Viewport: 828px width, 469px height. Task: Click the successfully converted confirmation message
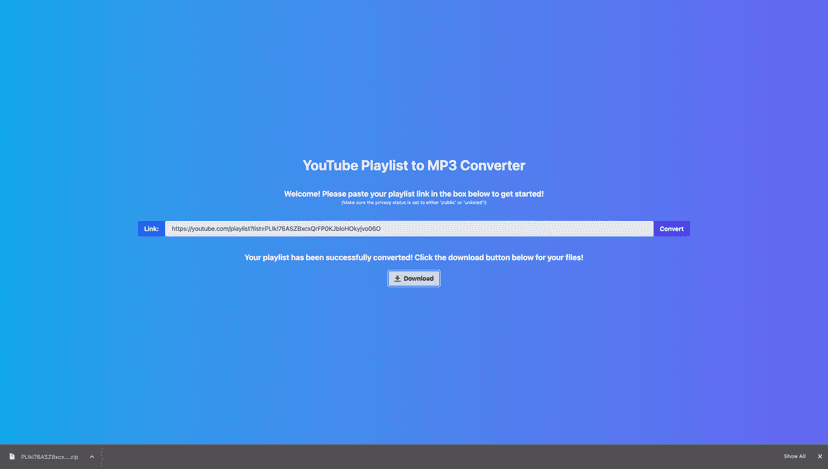(414, 258)
